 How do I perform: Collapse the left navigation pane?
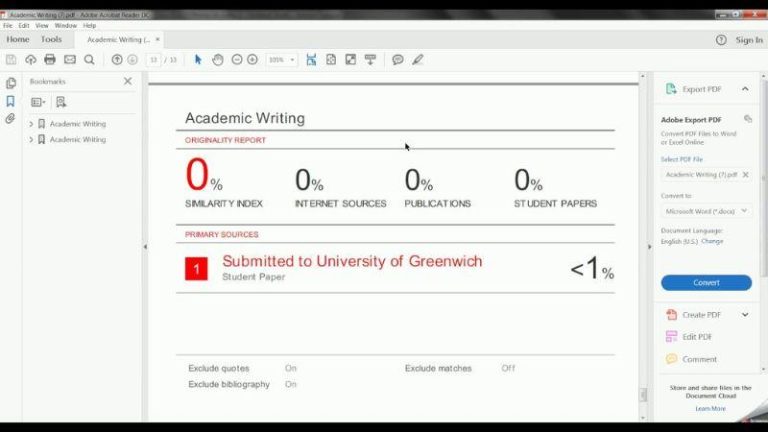pos(145,247)
